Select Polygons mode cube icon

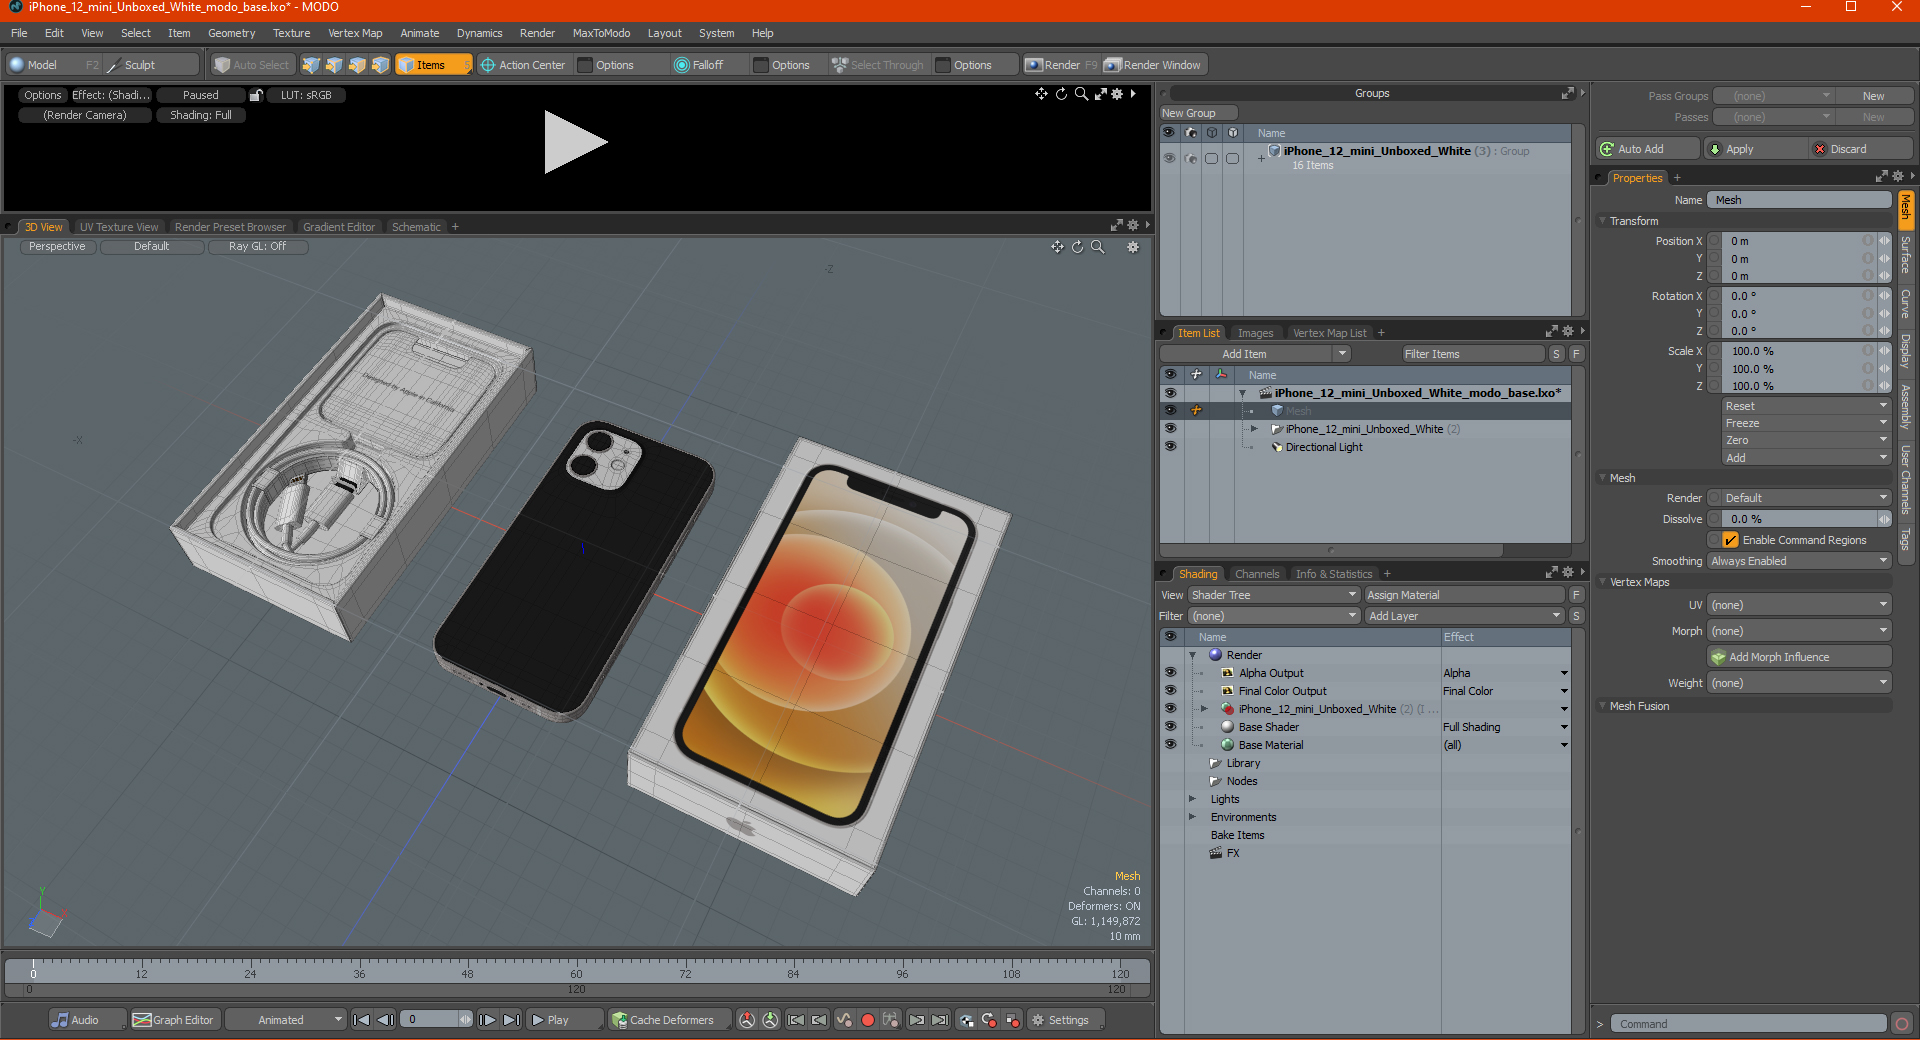(x=357, y=65)
